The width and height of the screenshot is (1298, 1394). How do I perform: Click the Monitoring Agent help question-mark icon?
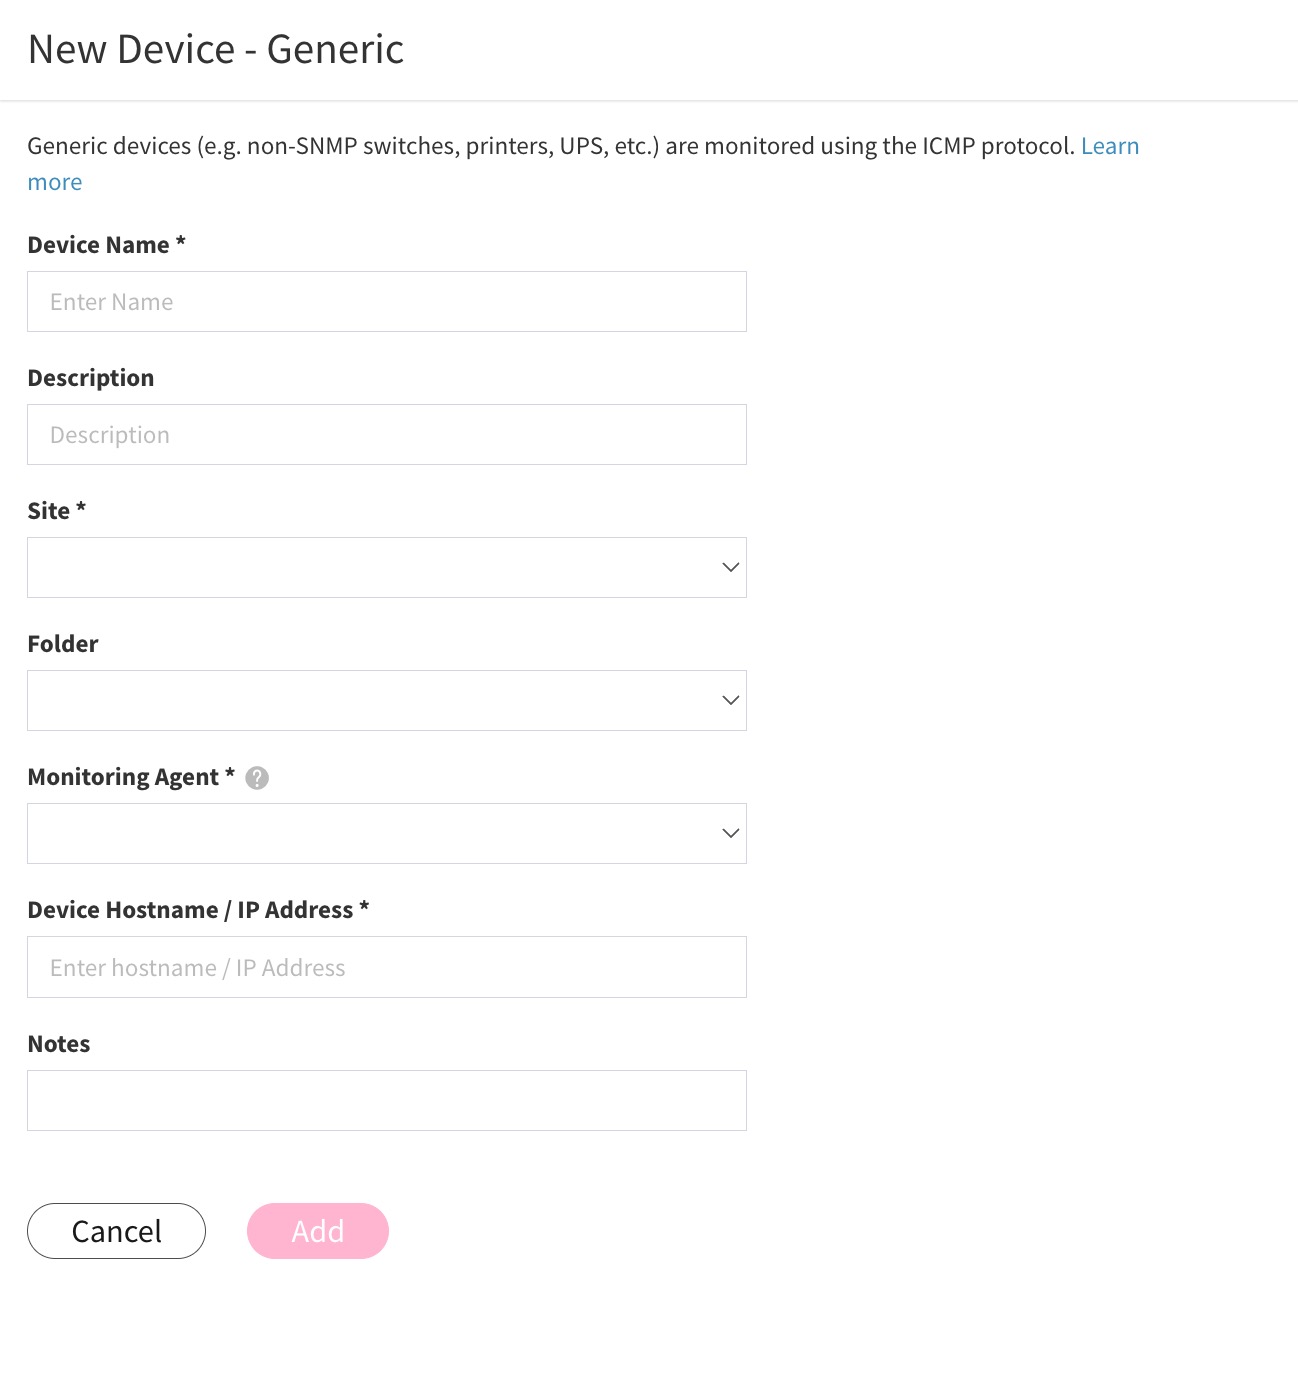click(257, 778)
